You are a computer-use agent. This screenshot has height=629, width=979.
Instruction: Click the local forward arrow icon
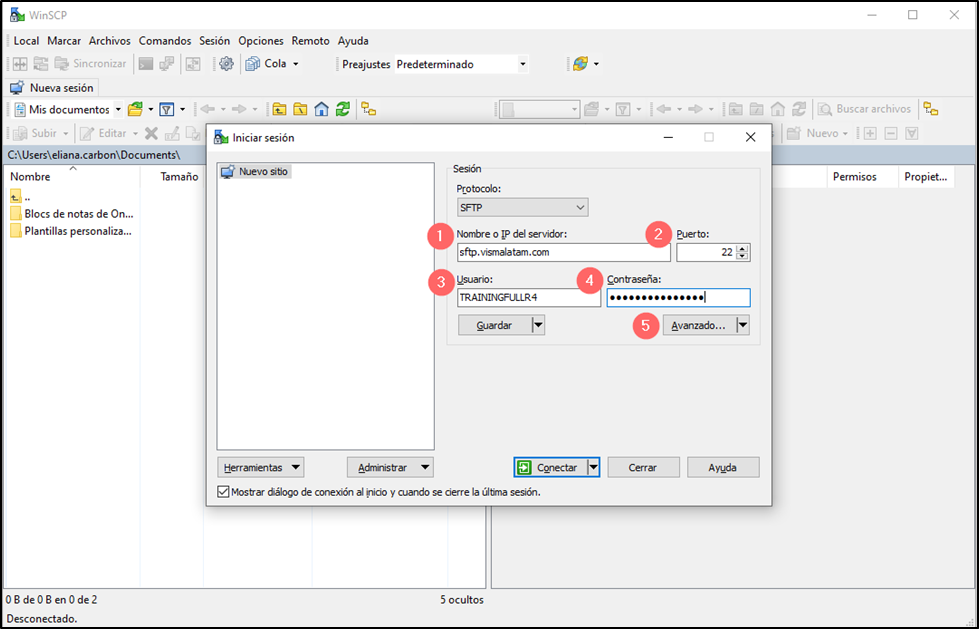coord(239,109)
